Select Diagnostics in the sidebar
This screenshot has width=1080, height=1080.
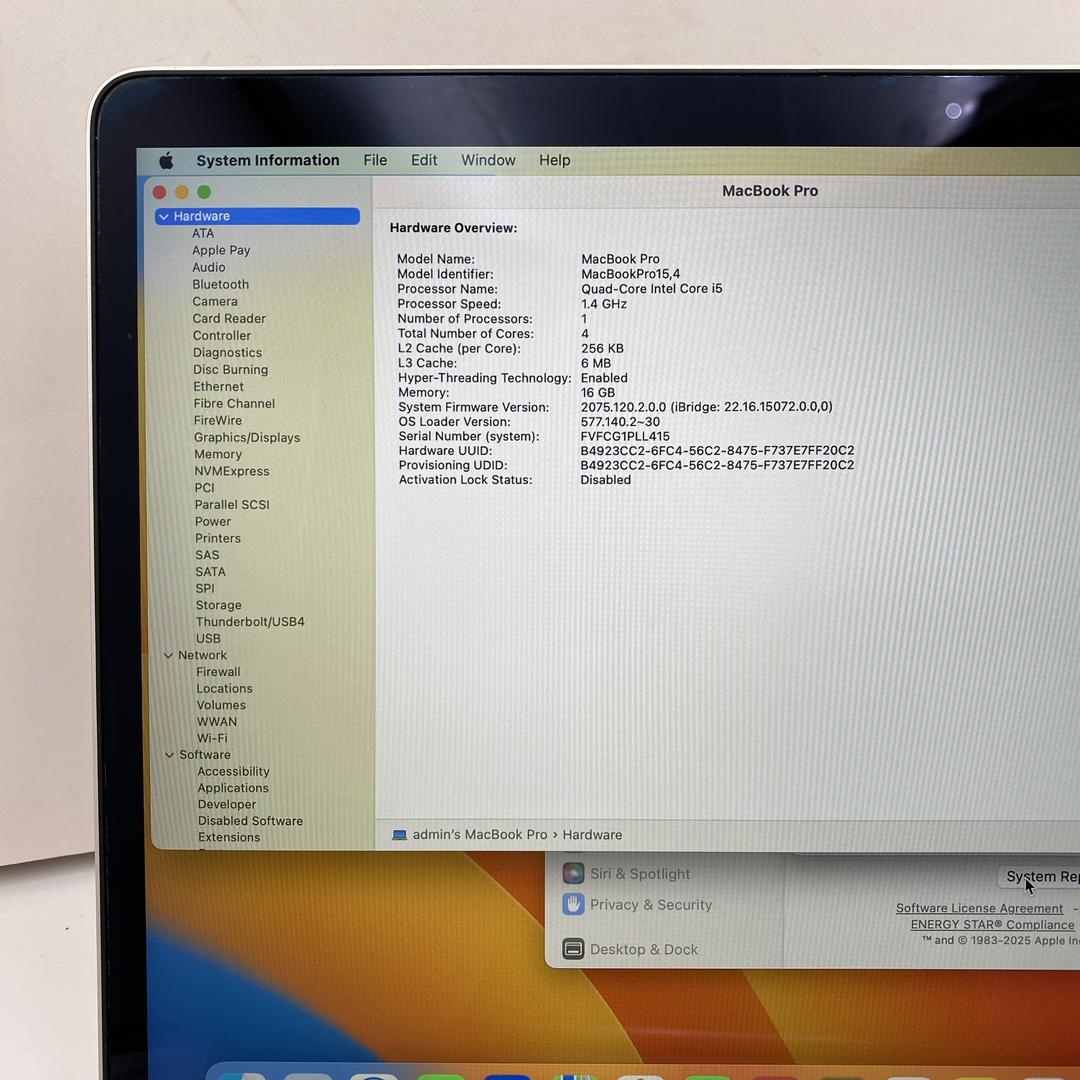coord(227,353)
